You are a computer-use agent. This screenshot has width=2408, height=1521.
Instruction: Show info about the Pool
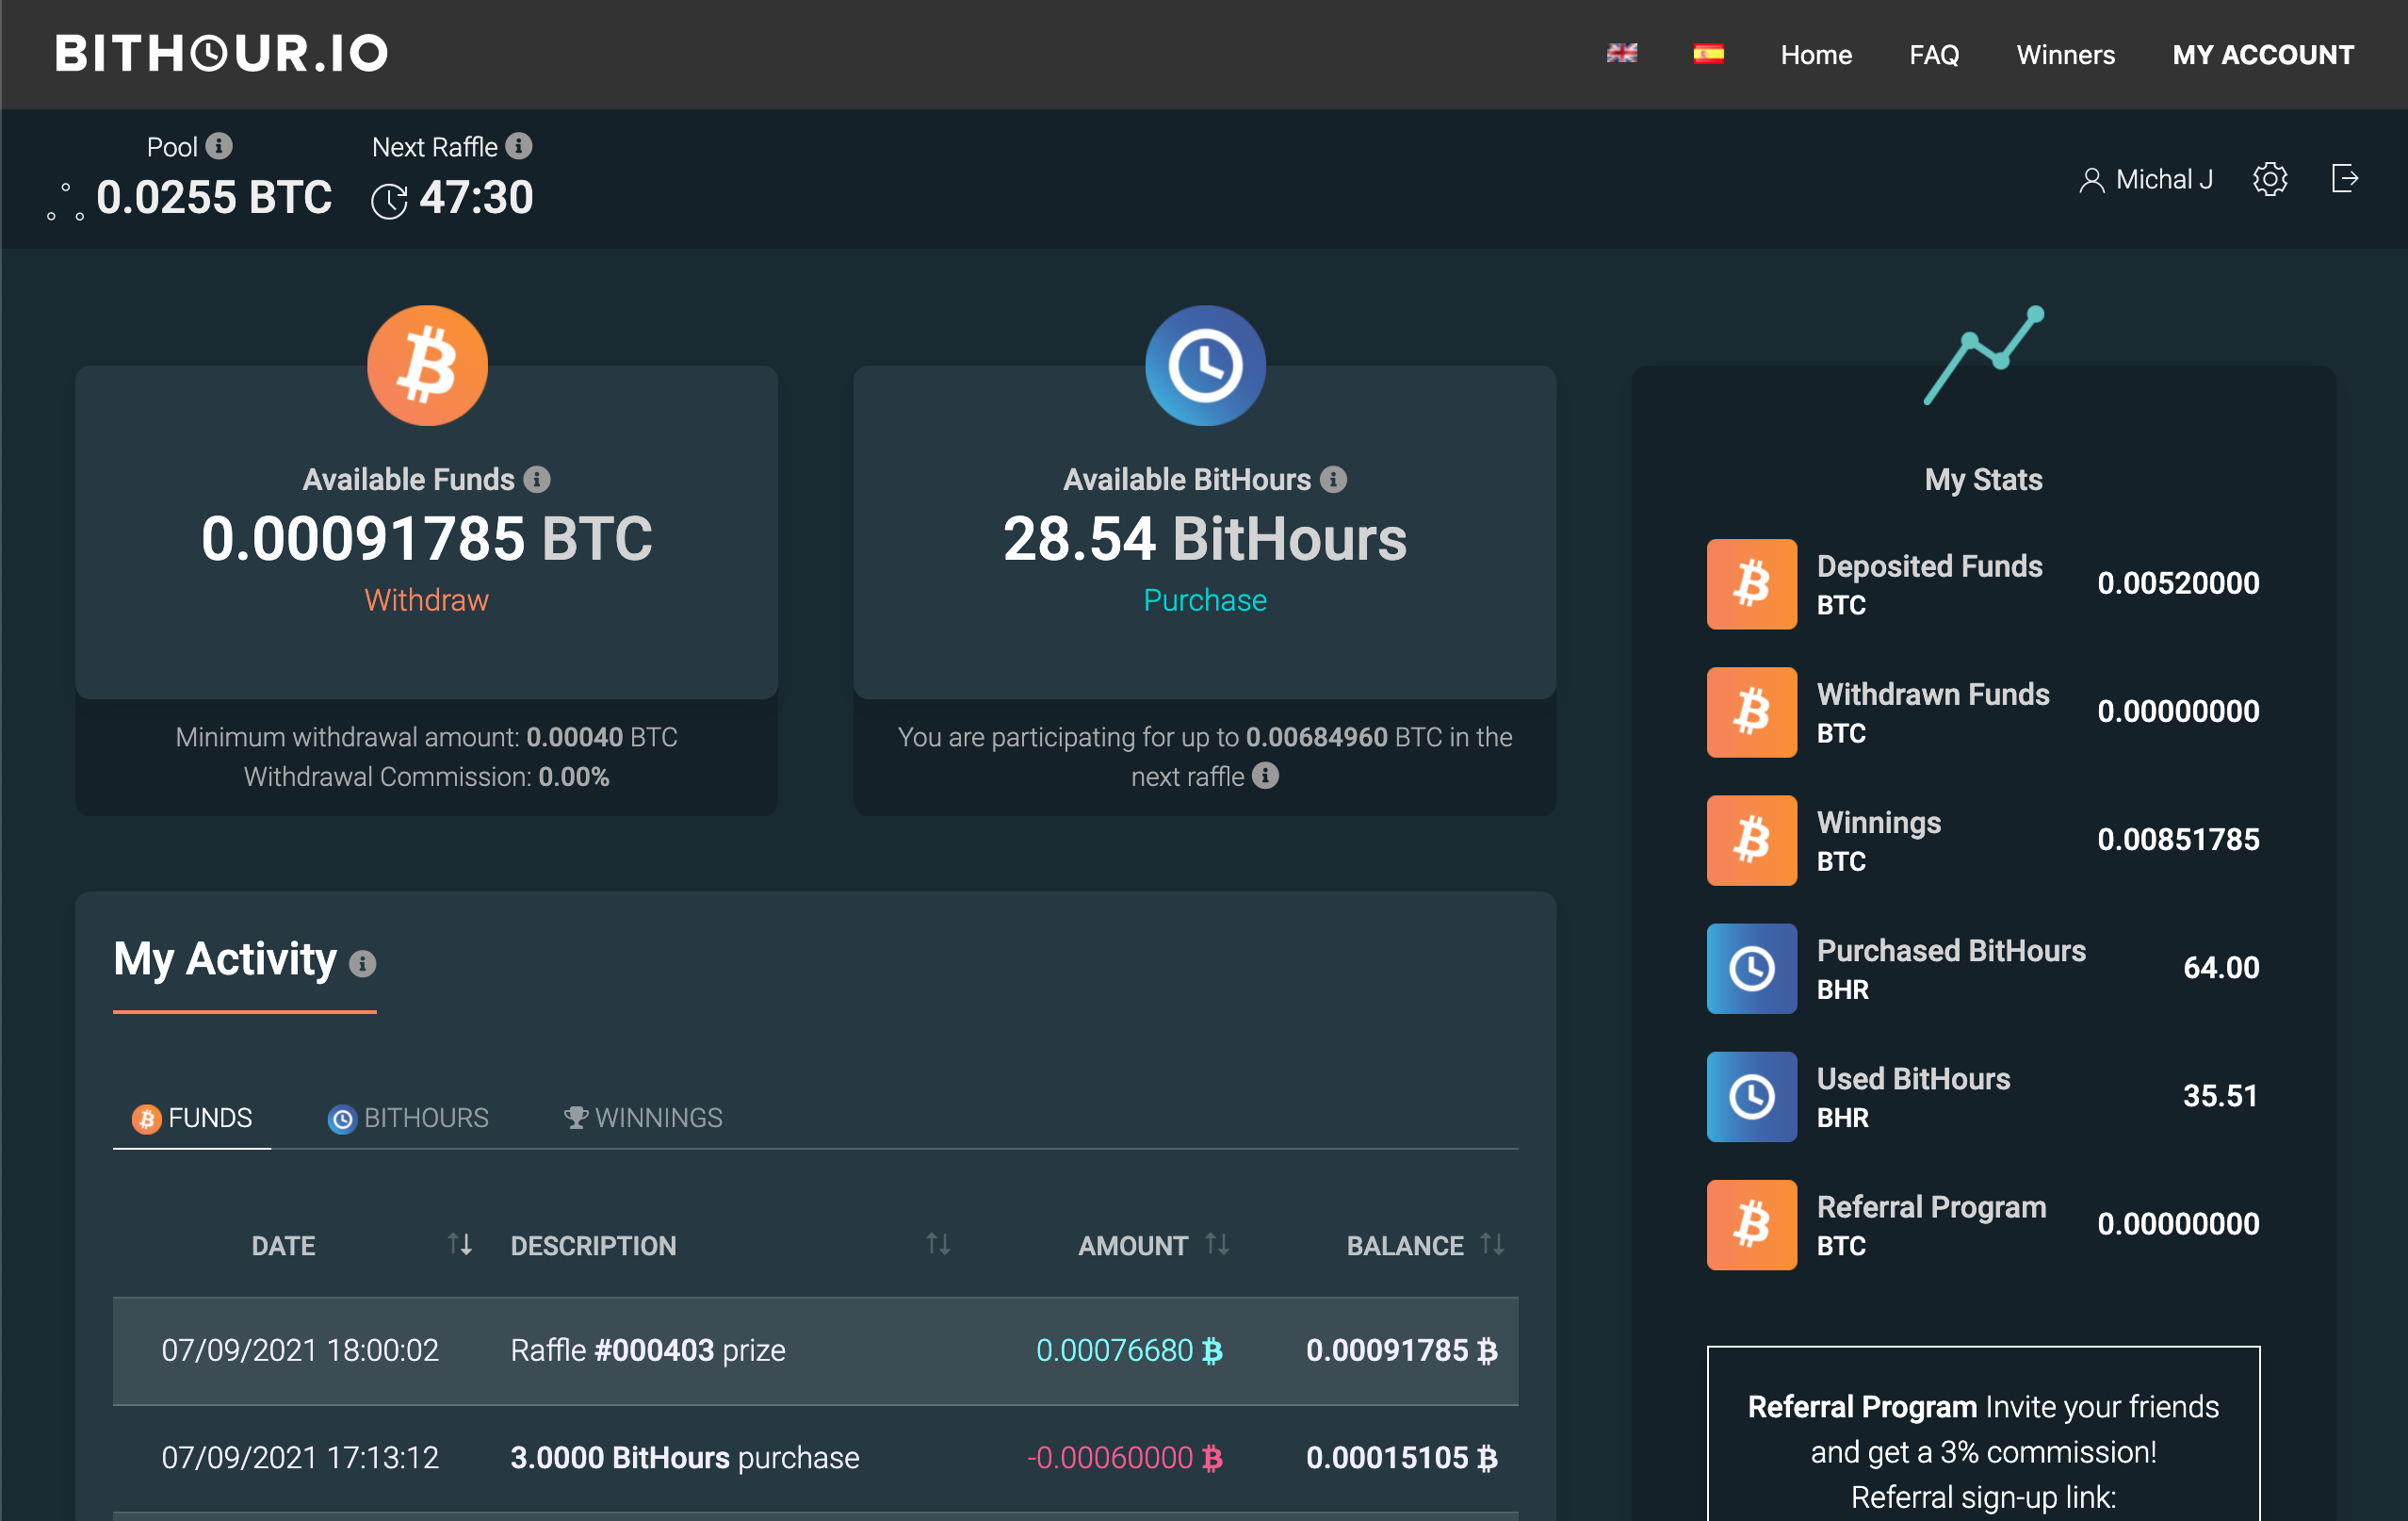(219, 146)
